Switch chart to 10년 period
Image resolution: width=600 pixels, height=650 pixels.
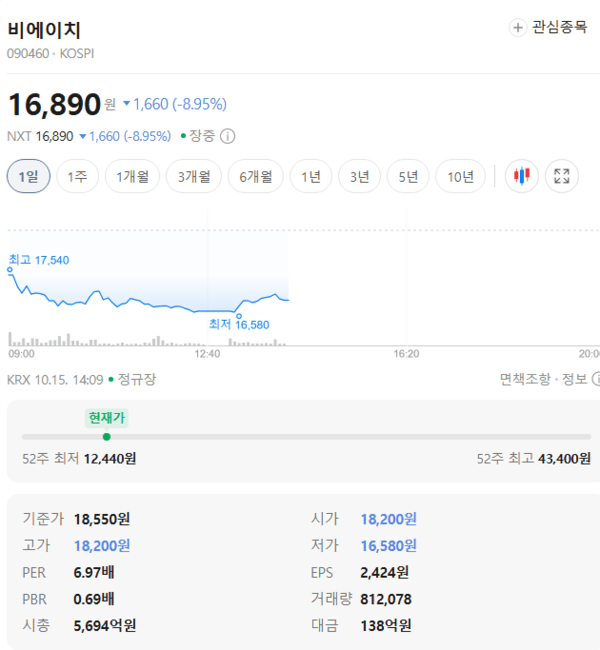click(460, 176)
